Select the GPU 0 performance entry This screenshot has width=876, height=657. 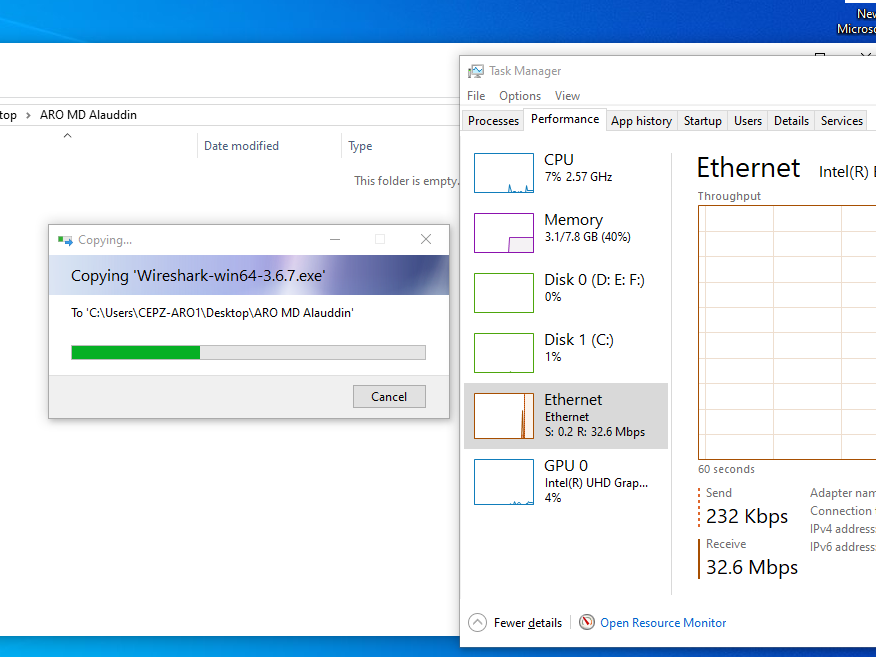click(566, 482)
